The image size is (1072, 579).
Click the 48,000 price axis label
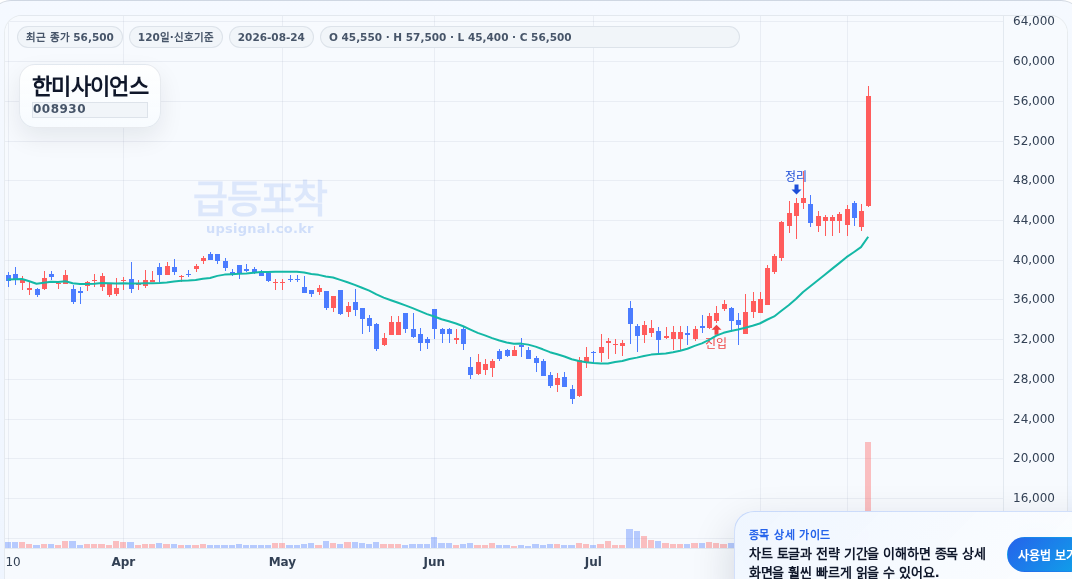(x=1033, y=180)
